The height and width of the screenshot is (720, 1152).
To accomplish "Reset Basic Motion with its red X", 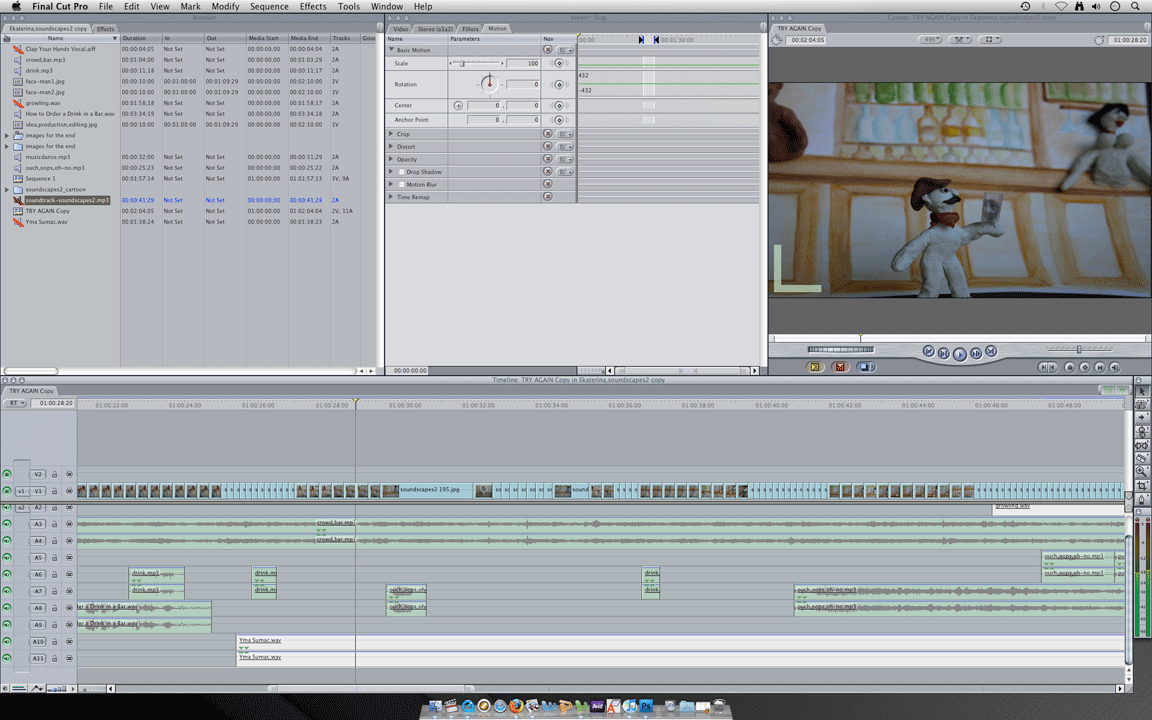I will 547,49.
